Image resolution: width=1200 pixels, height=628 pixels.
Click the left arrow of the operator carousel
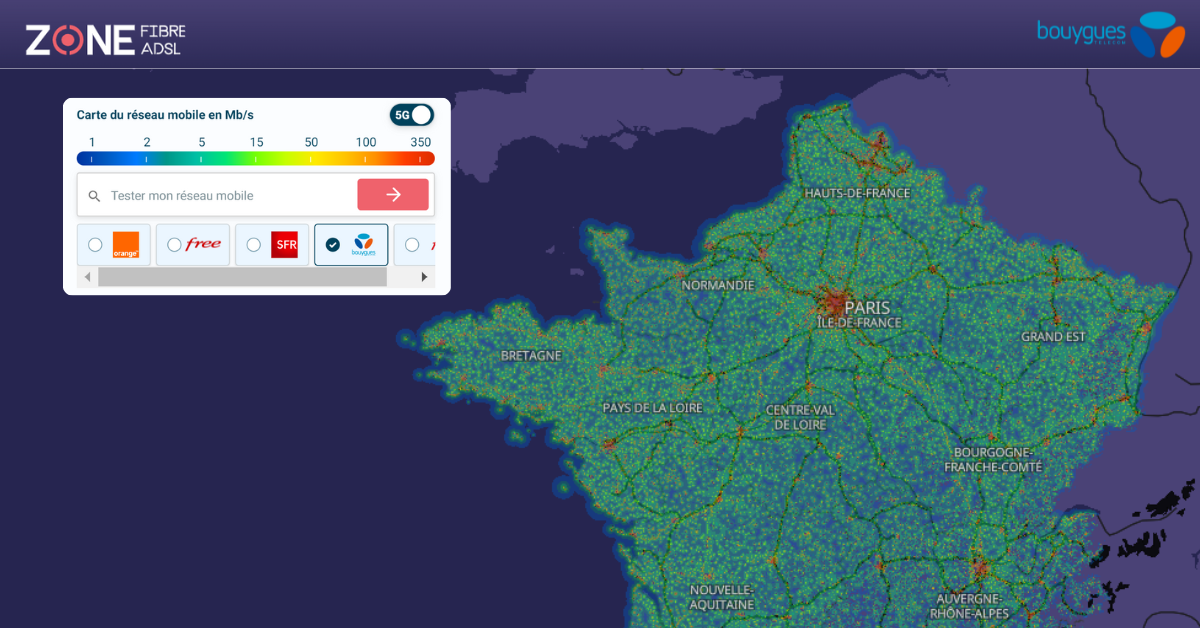point(88,276)
